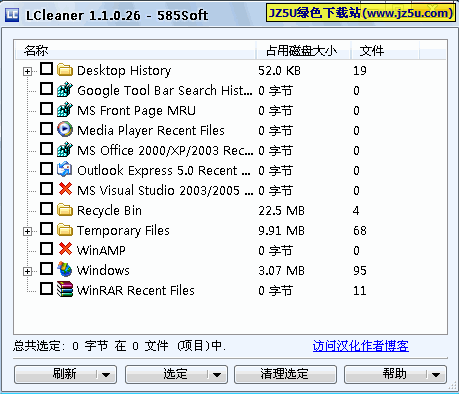Check the Temporary Files checkbox
Screen dimensions: 459x394
46,229
